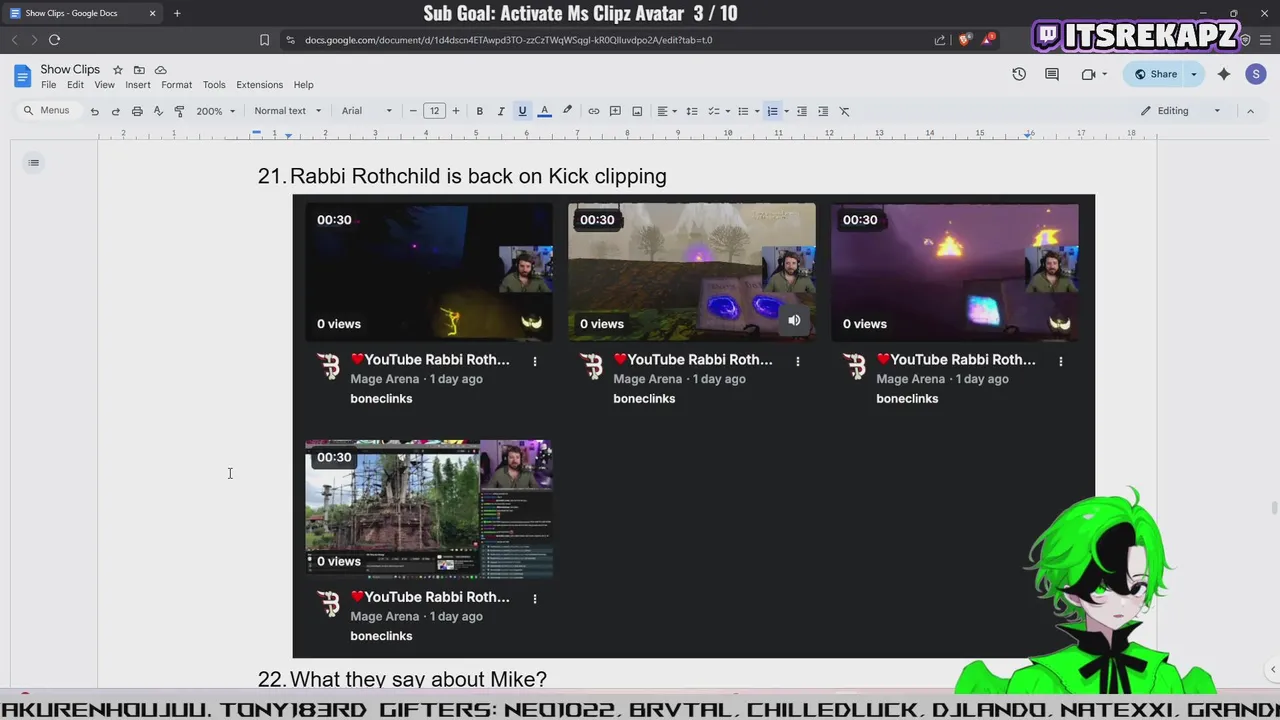Toggle bold formatting
Image resolution: width=1280 pixels, height=720 pixels.
coord(479,111)
